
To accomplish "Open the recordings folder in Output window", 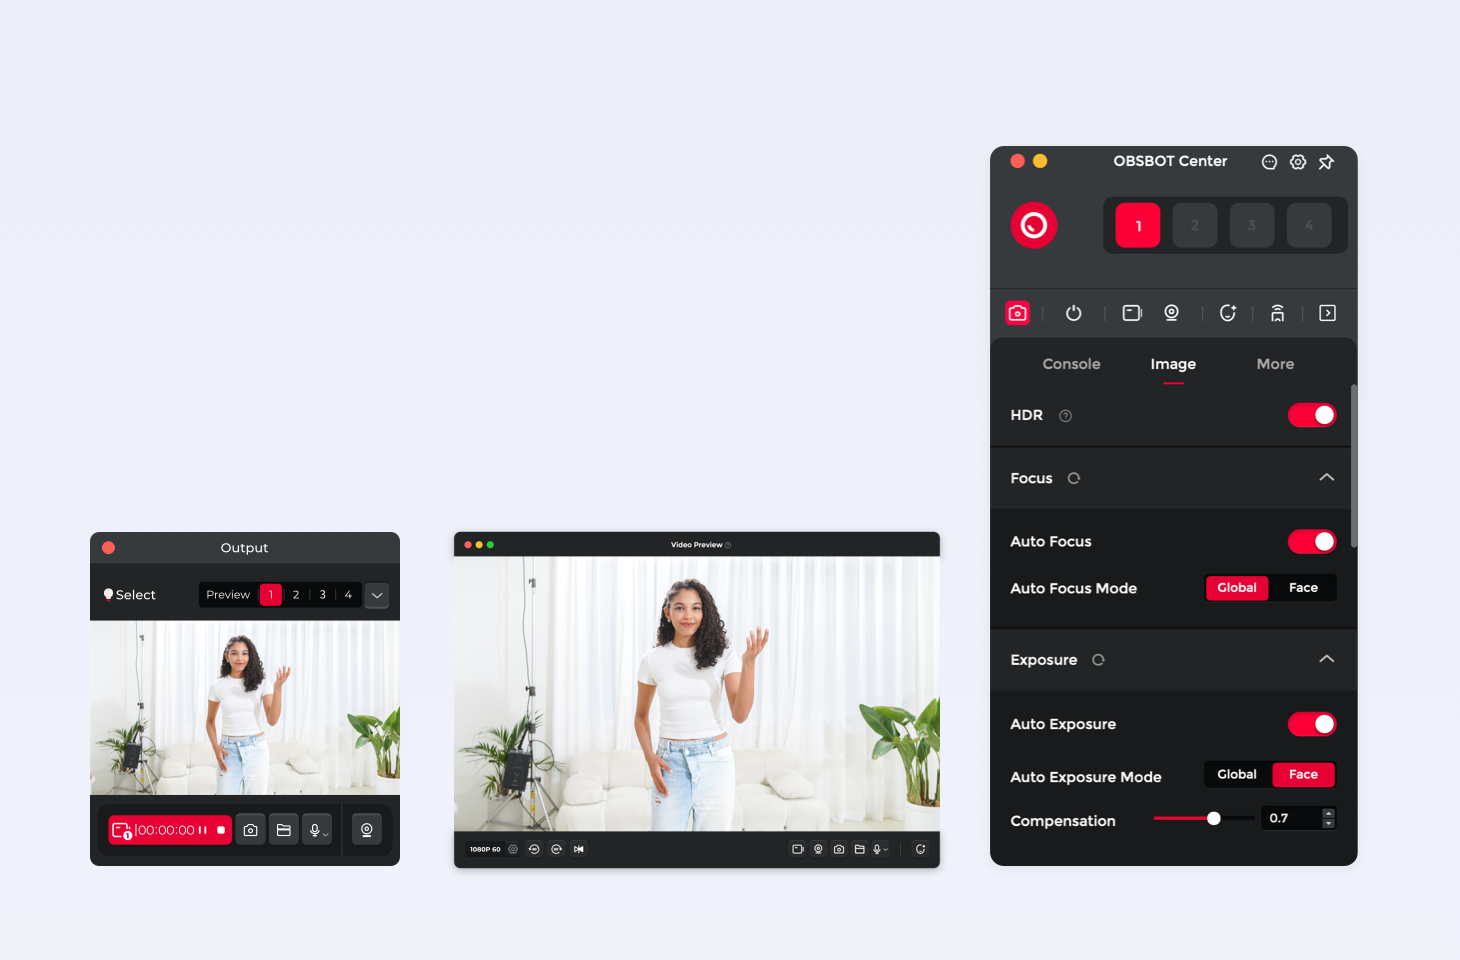I will point(284,830).
